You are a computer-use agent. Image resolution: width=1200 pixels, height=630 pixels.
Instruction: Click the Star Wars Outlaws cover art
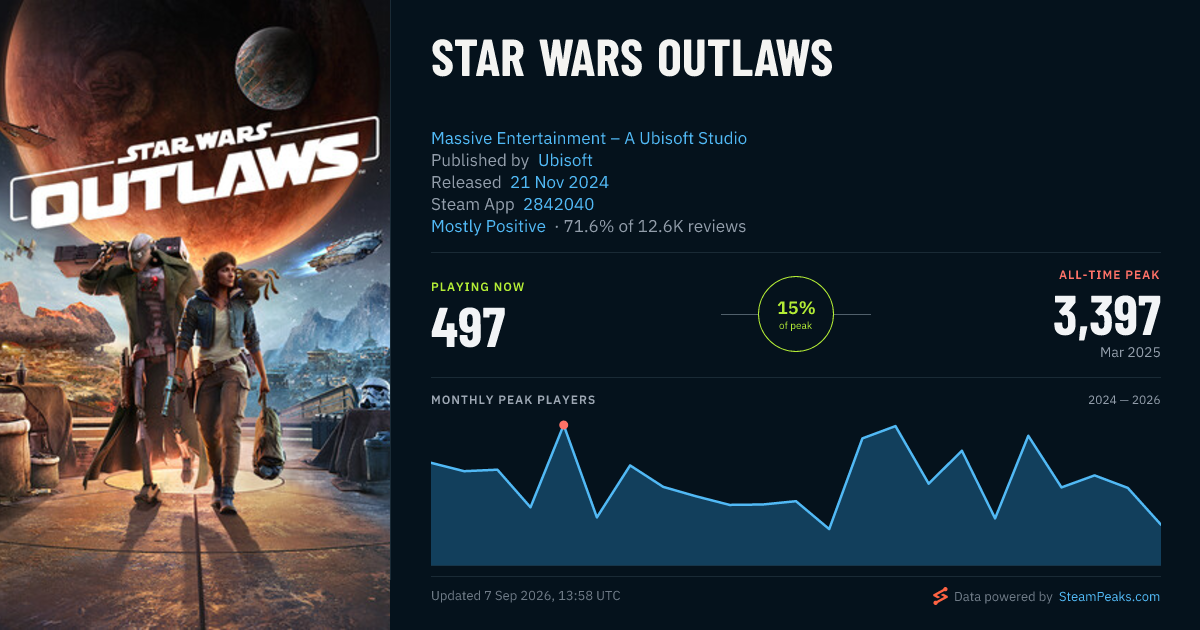[x=195, y=315]
